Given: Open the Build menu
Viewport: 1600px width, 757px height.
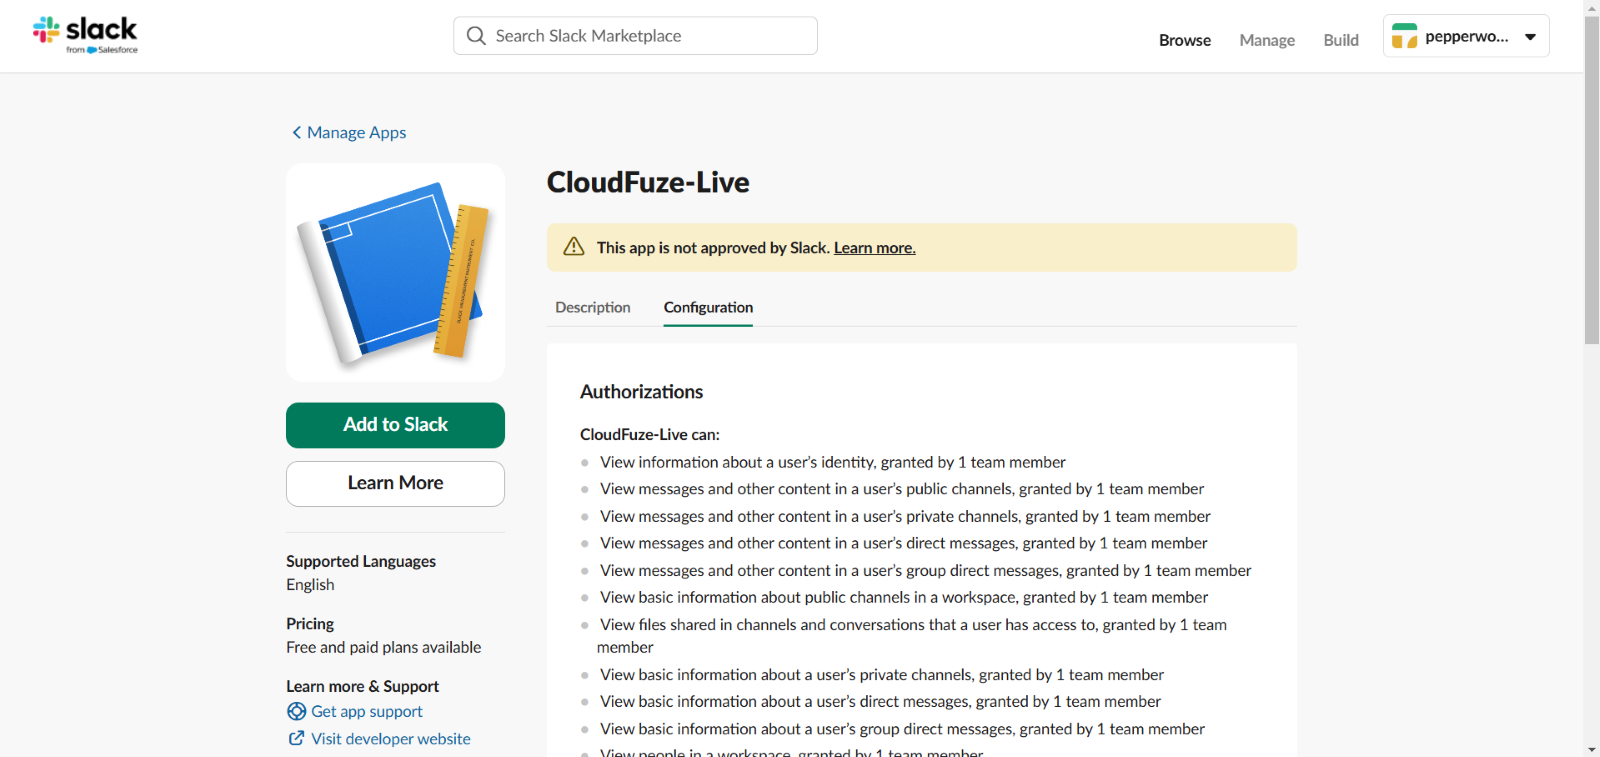Looking at the screenshot, I should coord(1341,40).
